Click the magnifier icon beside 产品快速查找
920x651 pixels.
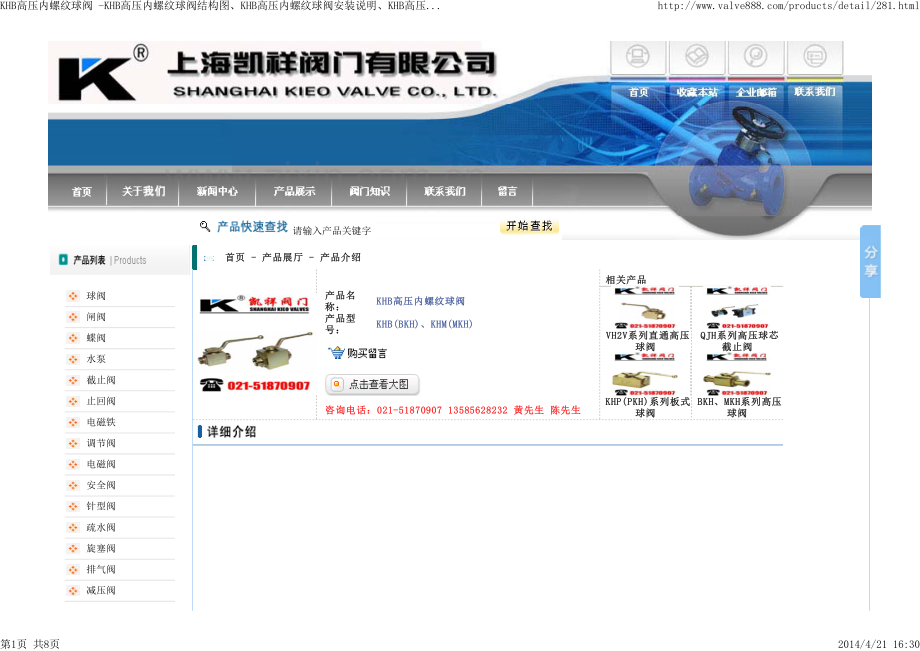(x=205, y=226)
